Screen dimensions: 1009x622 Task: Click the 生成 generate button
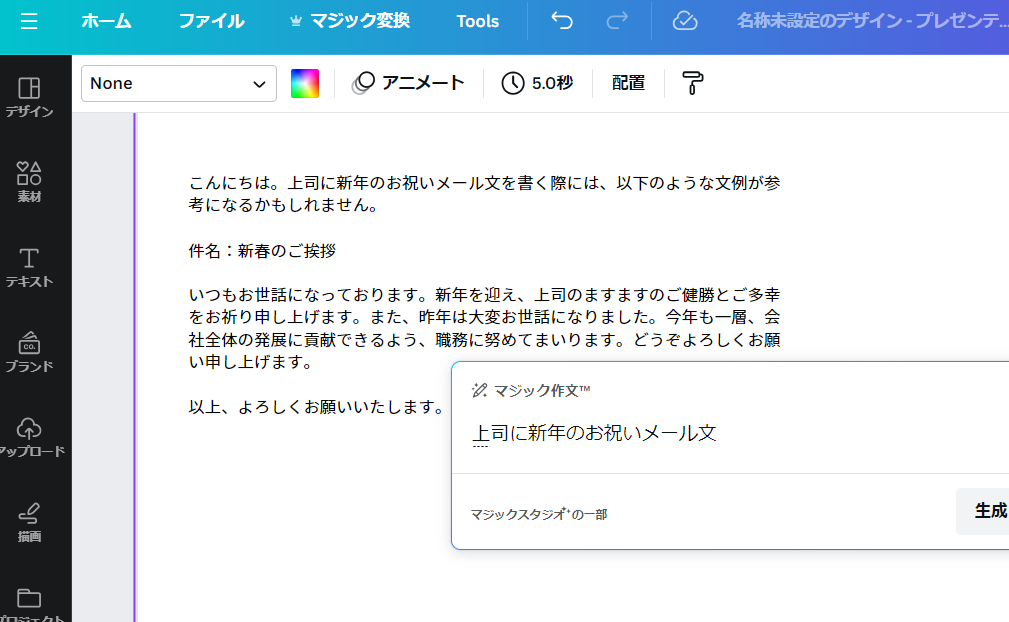pyautogui.click(x=983, y=511)
